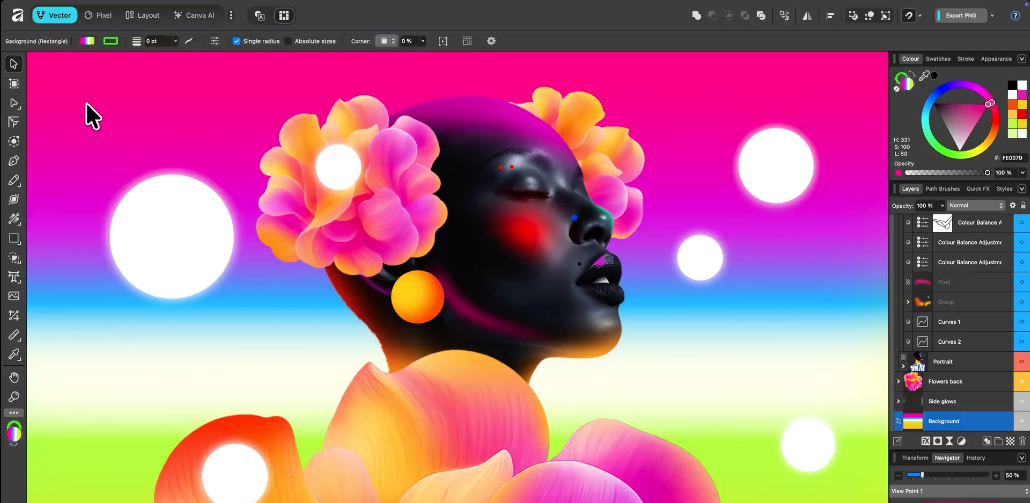Click the hex colour input field
This screenshot has width=1030, height=503.
(x=1013, y=158)
